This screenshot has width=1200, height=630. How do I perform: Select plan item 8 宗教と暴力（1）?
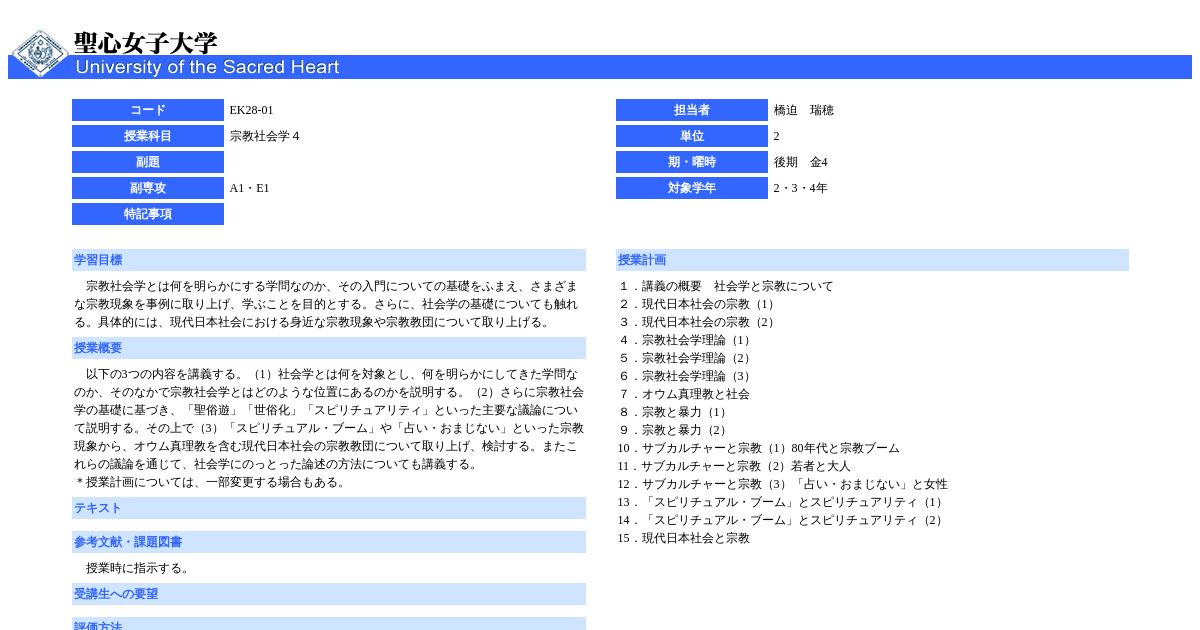tap(674, 412)
